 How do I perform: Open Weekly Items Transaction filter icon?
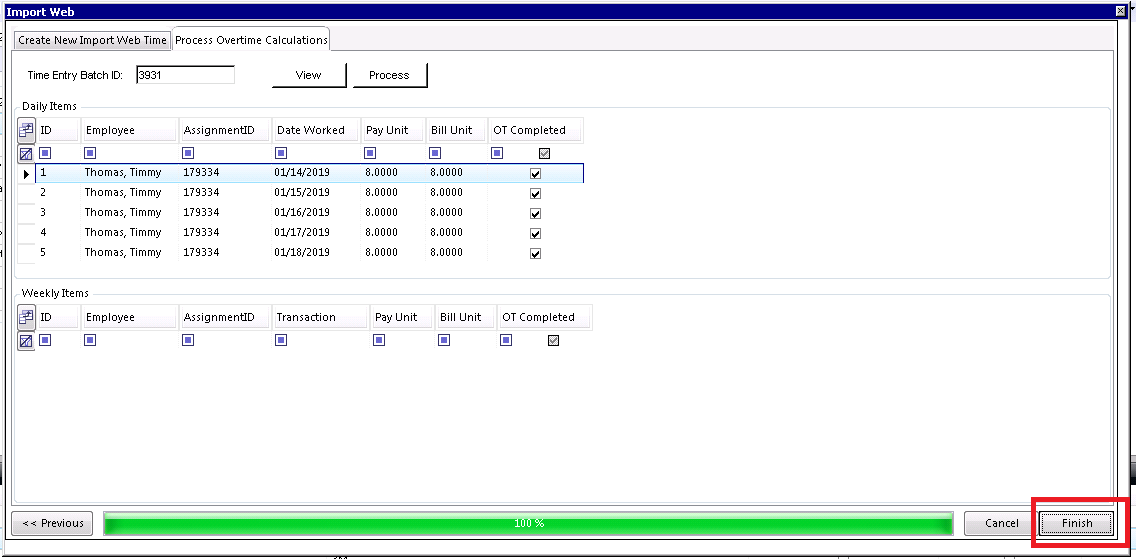pos(281,340)
